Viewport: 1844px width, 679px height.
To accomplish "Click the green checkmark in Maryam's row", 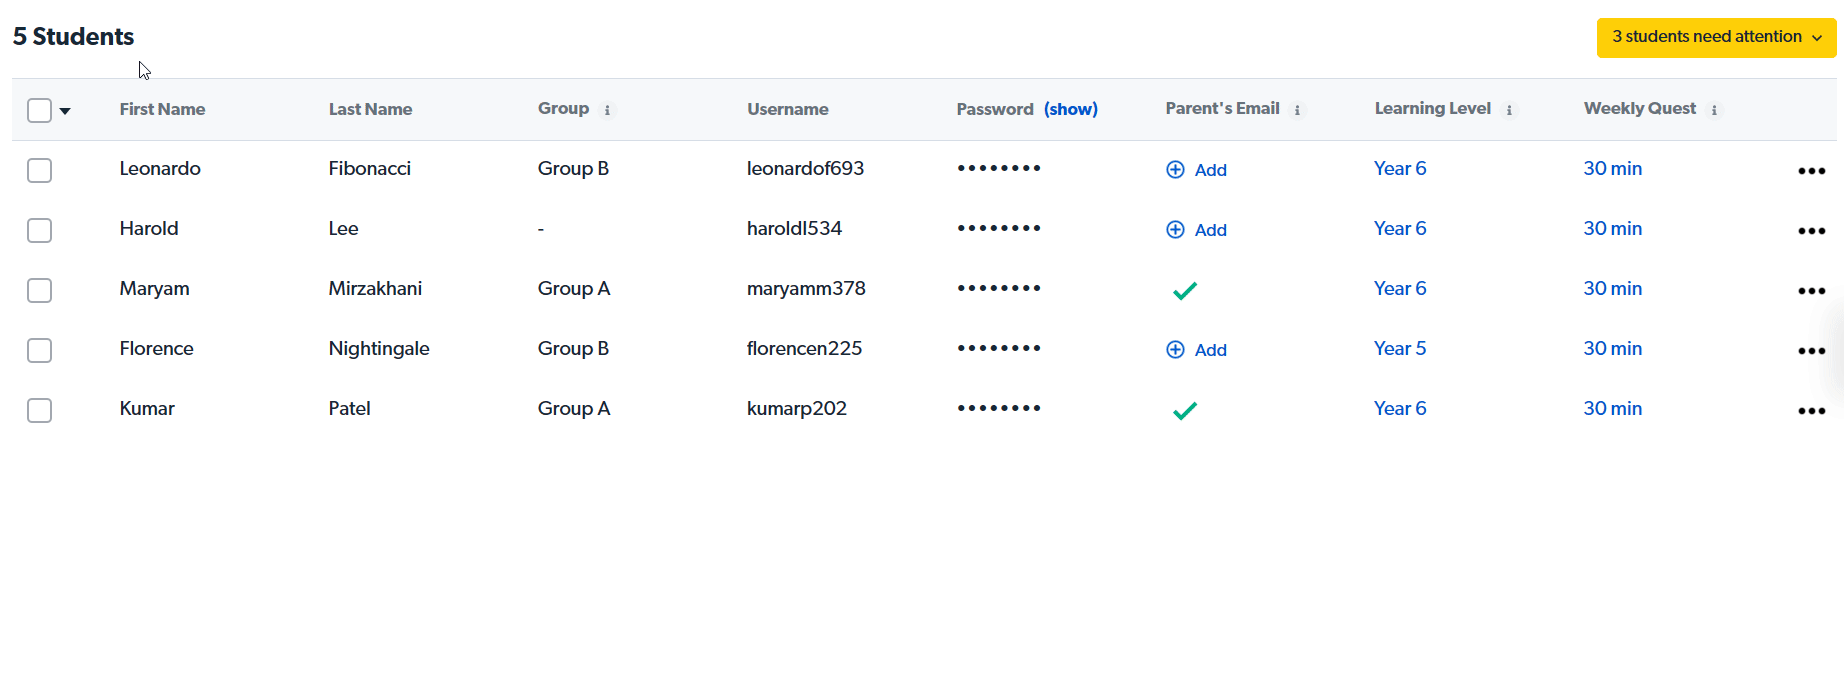I will pyautogui.click(x=1185, y=291).
